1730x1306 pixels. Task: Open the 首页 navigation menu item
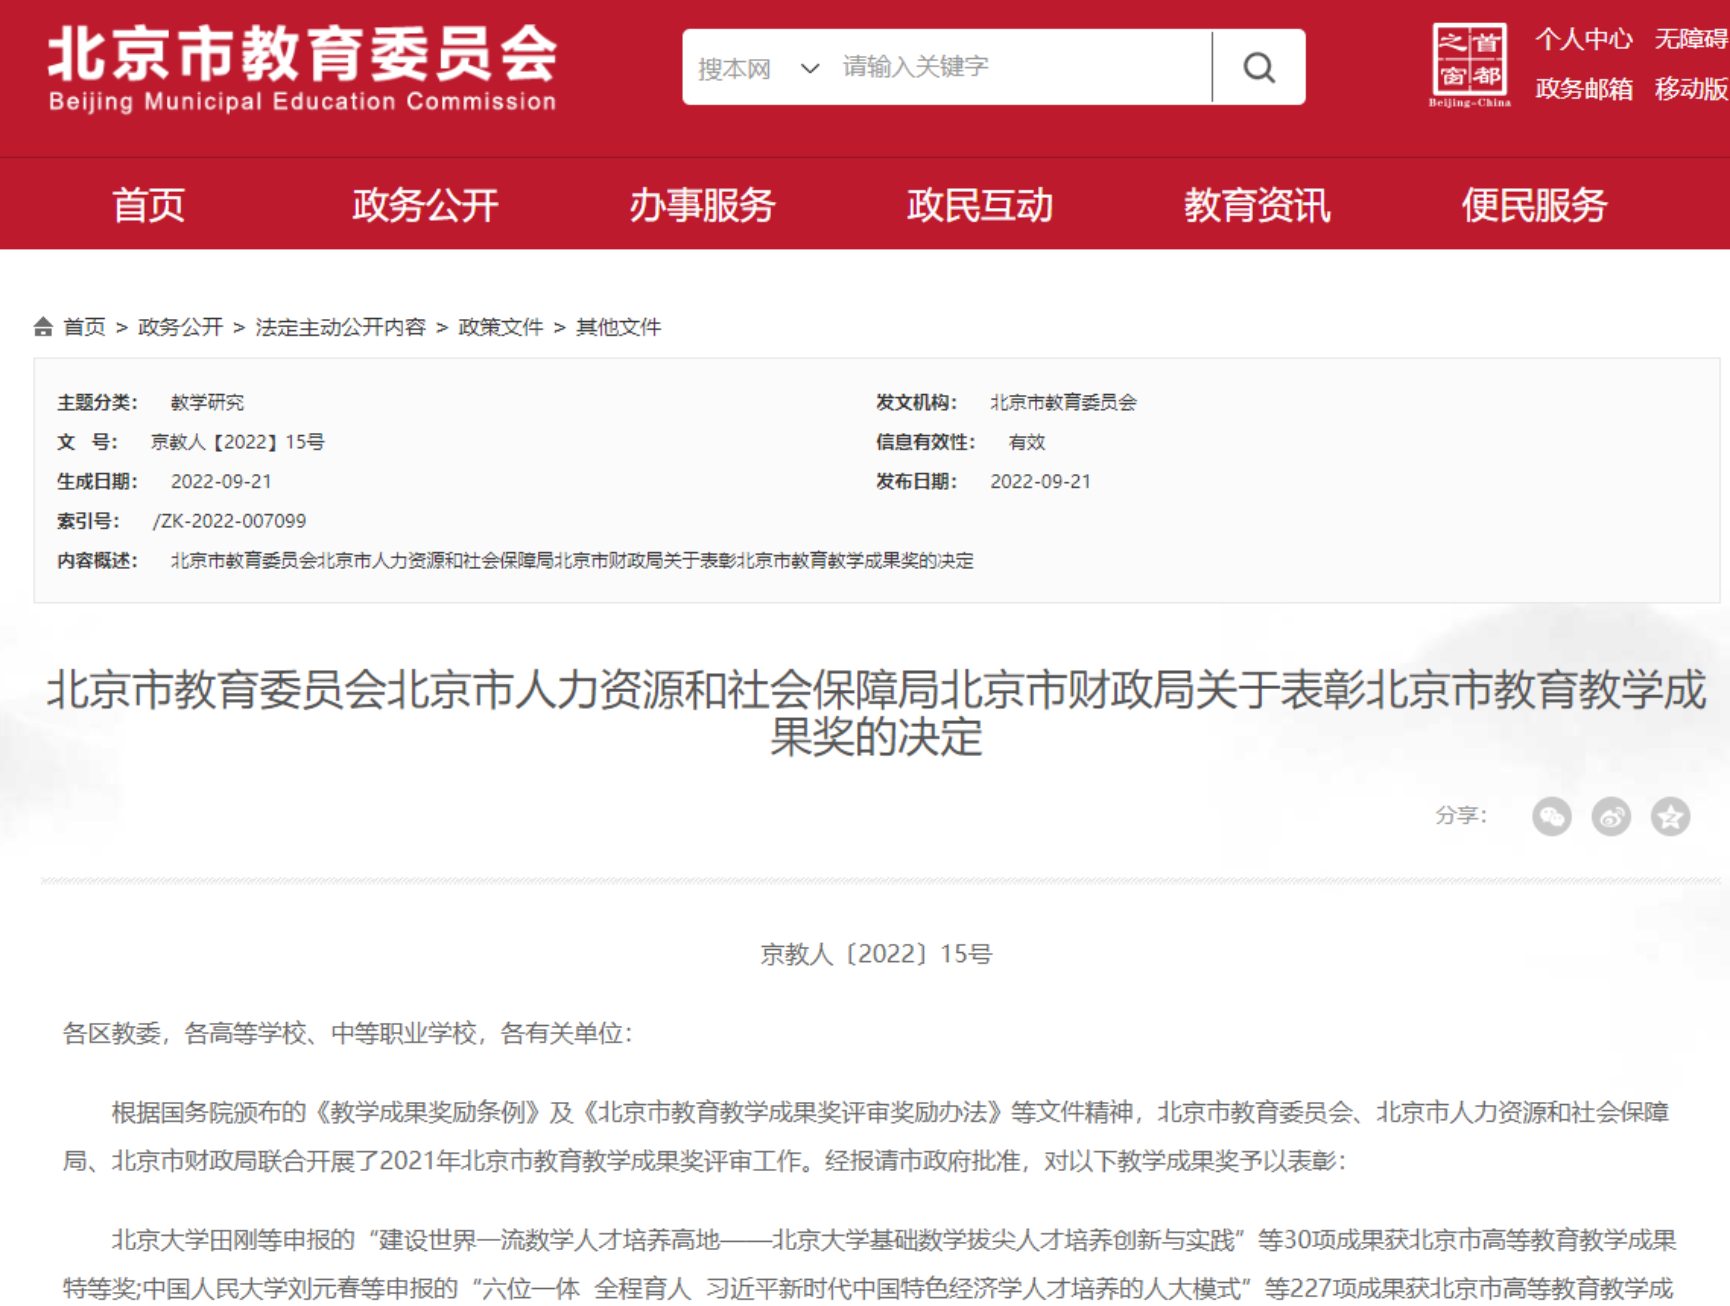point(148,205)
